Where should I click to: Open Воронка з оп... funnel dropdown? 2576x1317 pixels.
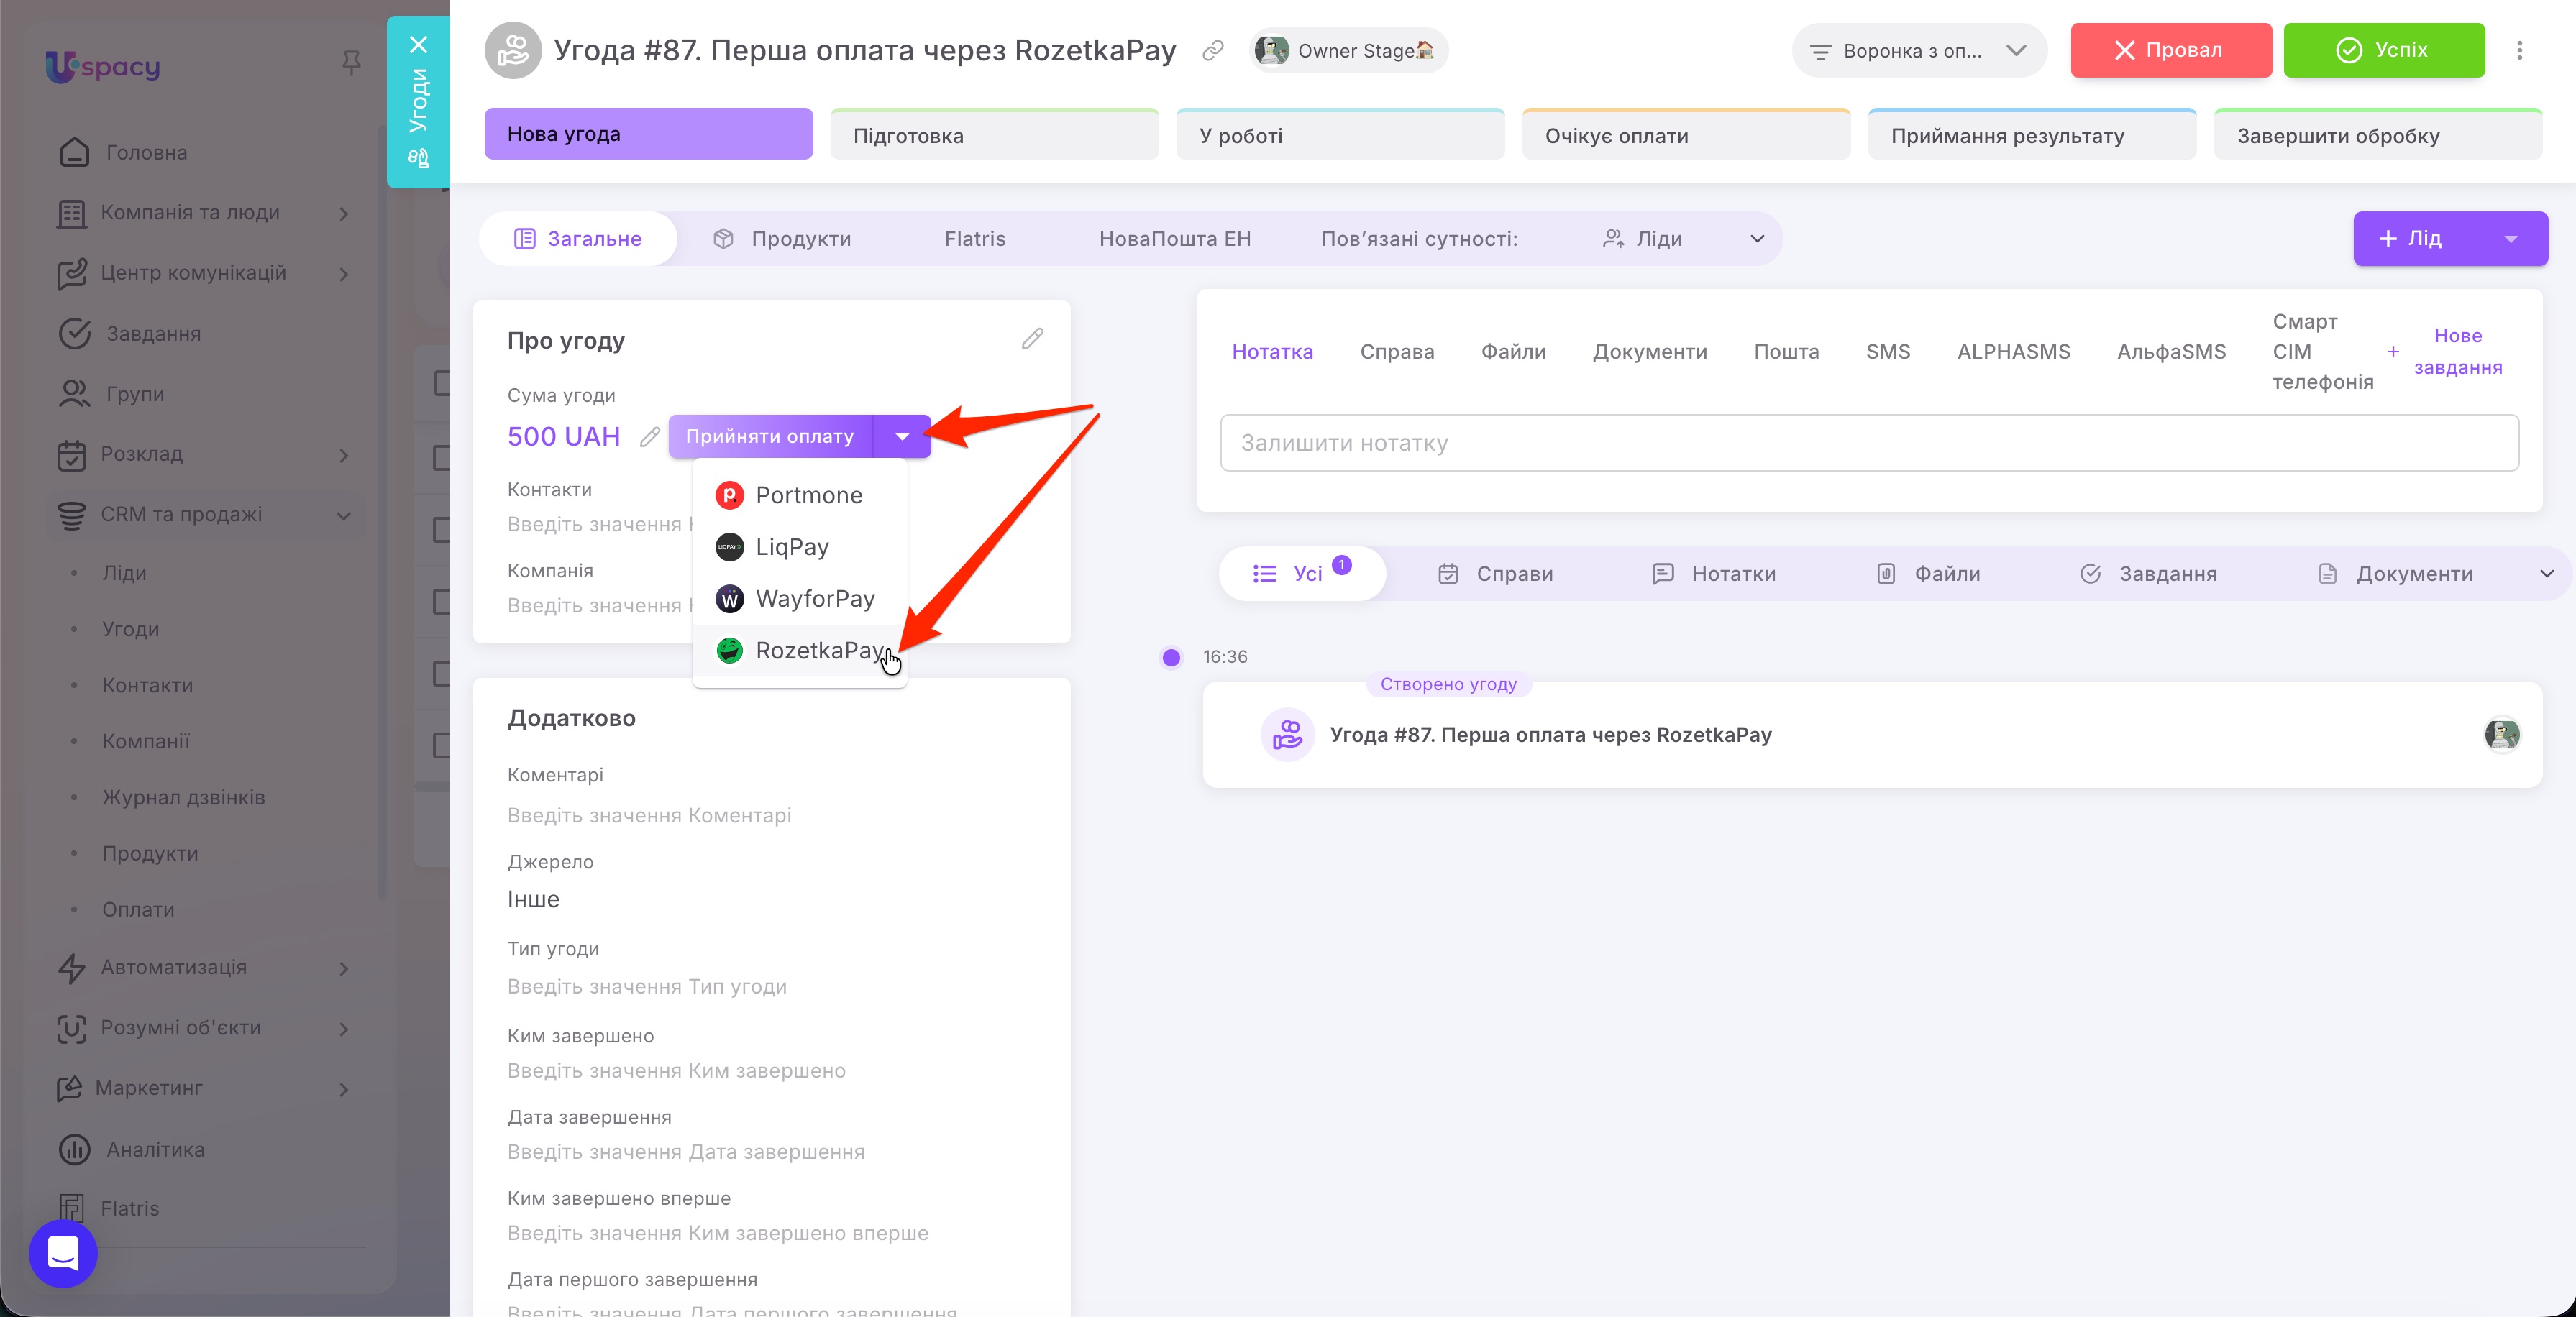point(1919,50)
